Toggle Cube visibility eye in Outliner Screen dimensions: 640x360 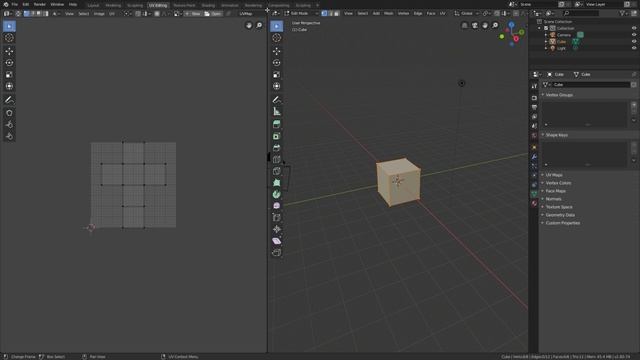[634, 41]
